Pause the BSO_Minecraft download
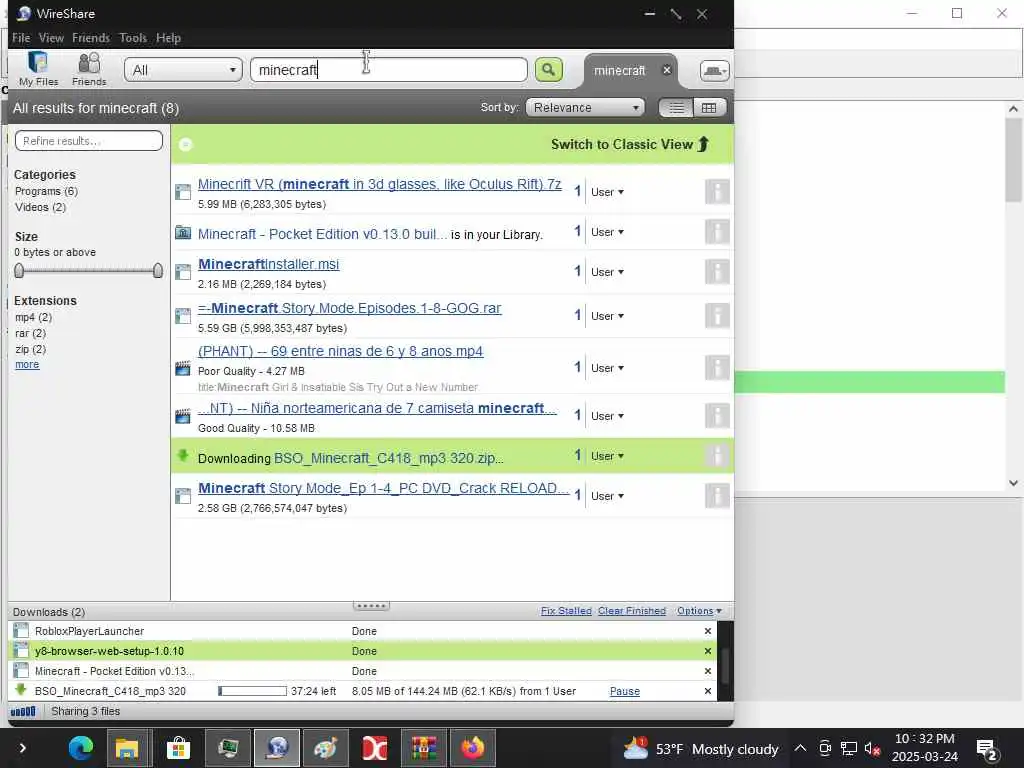 click(625, 691)
